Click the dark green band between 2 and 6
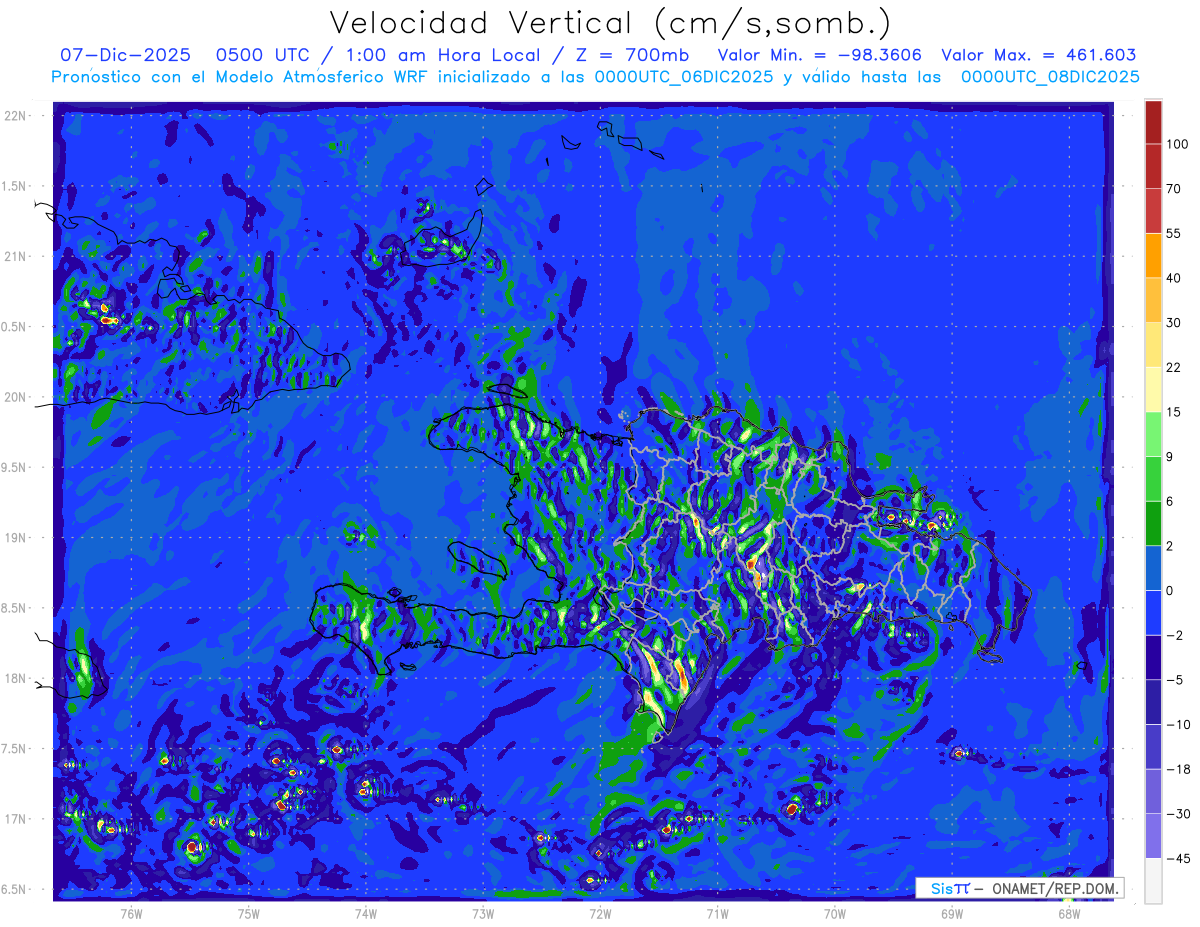Screen dimensions: 1200x927 (1153, 524)
